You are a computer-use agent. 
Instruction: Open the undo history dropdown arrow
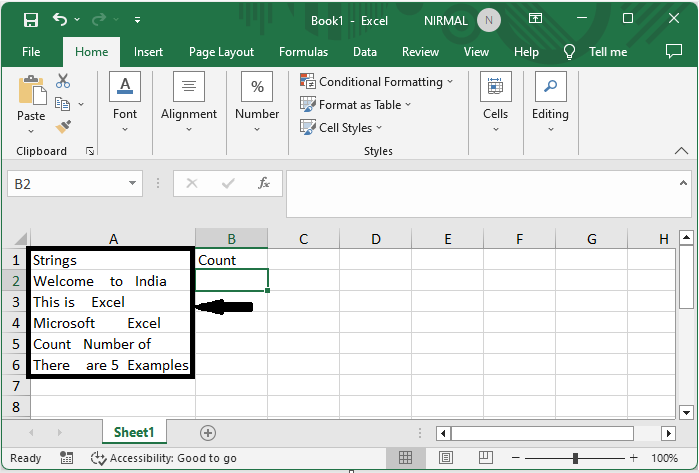pos(77,20)
